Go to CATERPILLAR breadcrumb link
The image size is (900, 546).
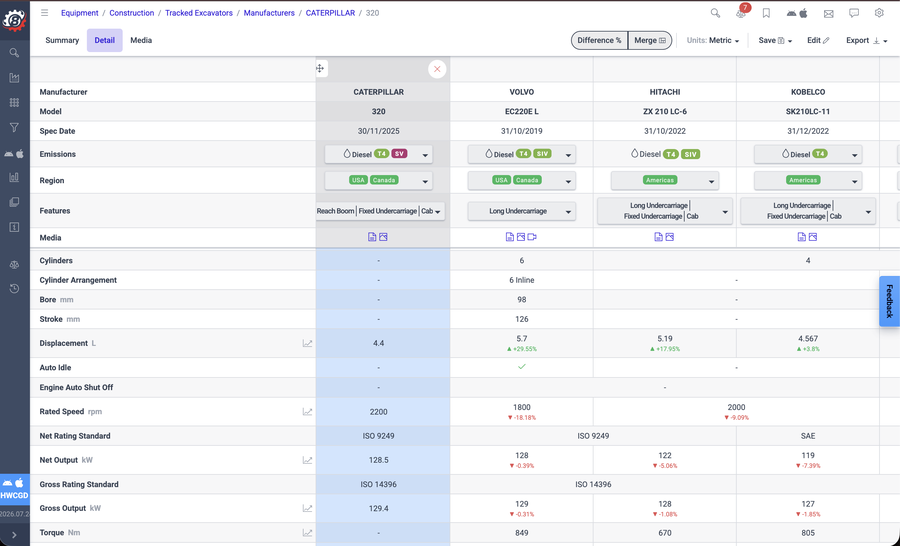330,13
